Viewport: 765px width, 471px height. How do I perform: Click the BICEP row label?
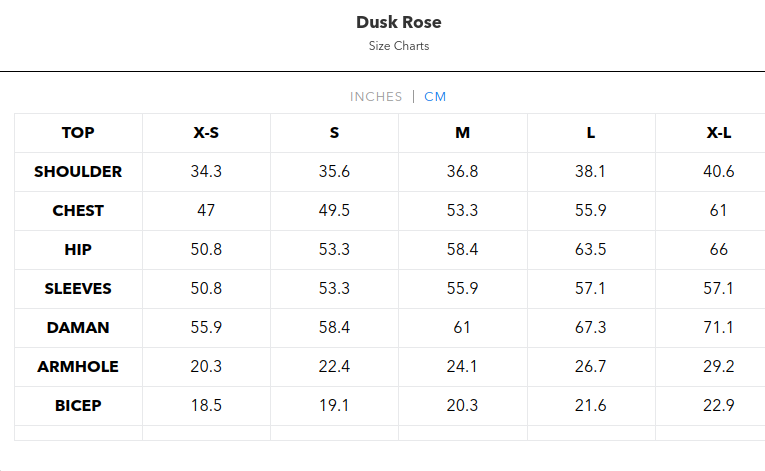[78, 406]
